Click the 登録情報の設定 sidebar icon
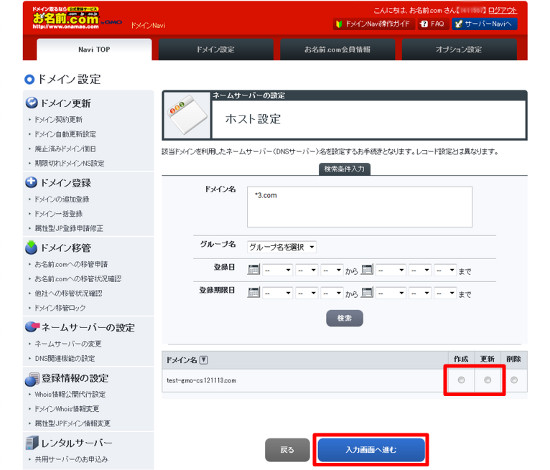The image size is (550, 470). (x=32, y=378)
